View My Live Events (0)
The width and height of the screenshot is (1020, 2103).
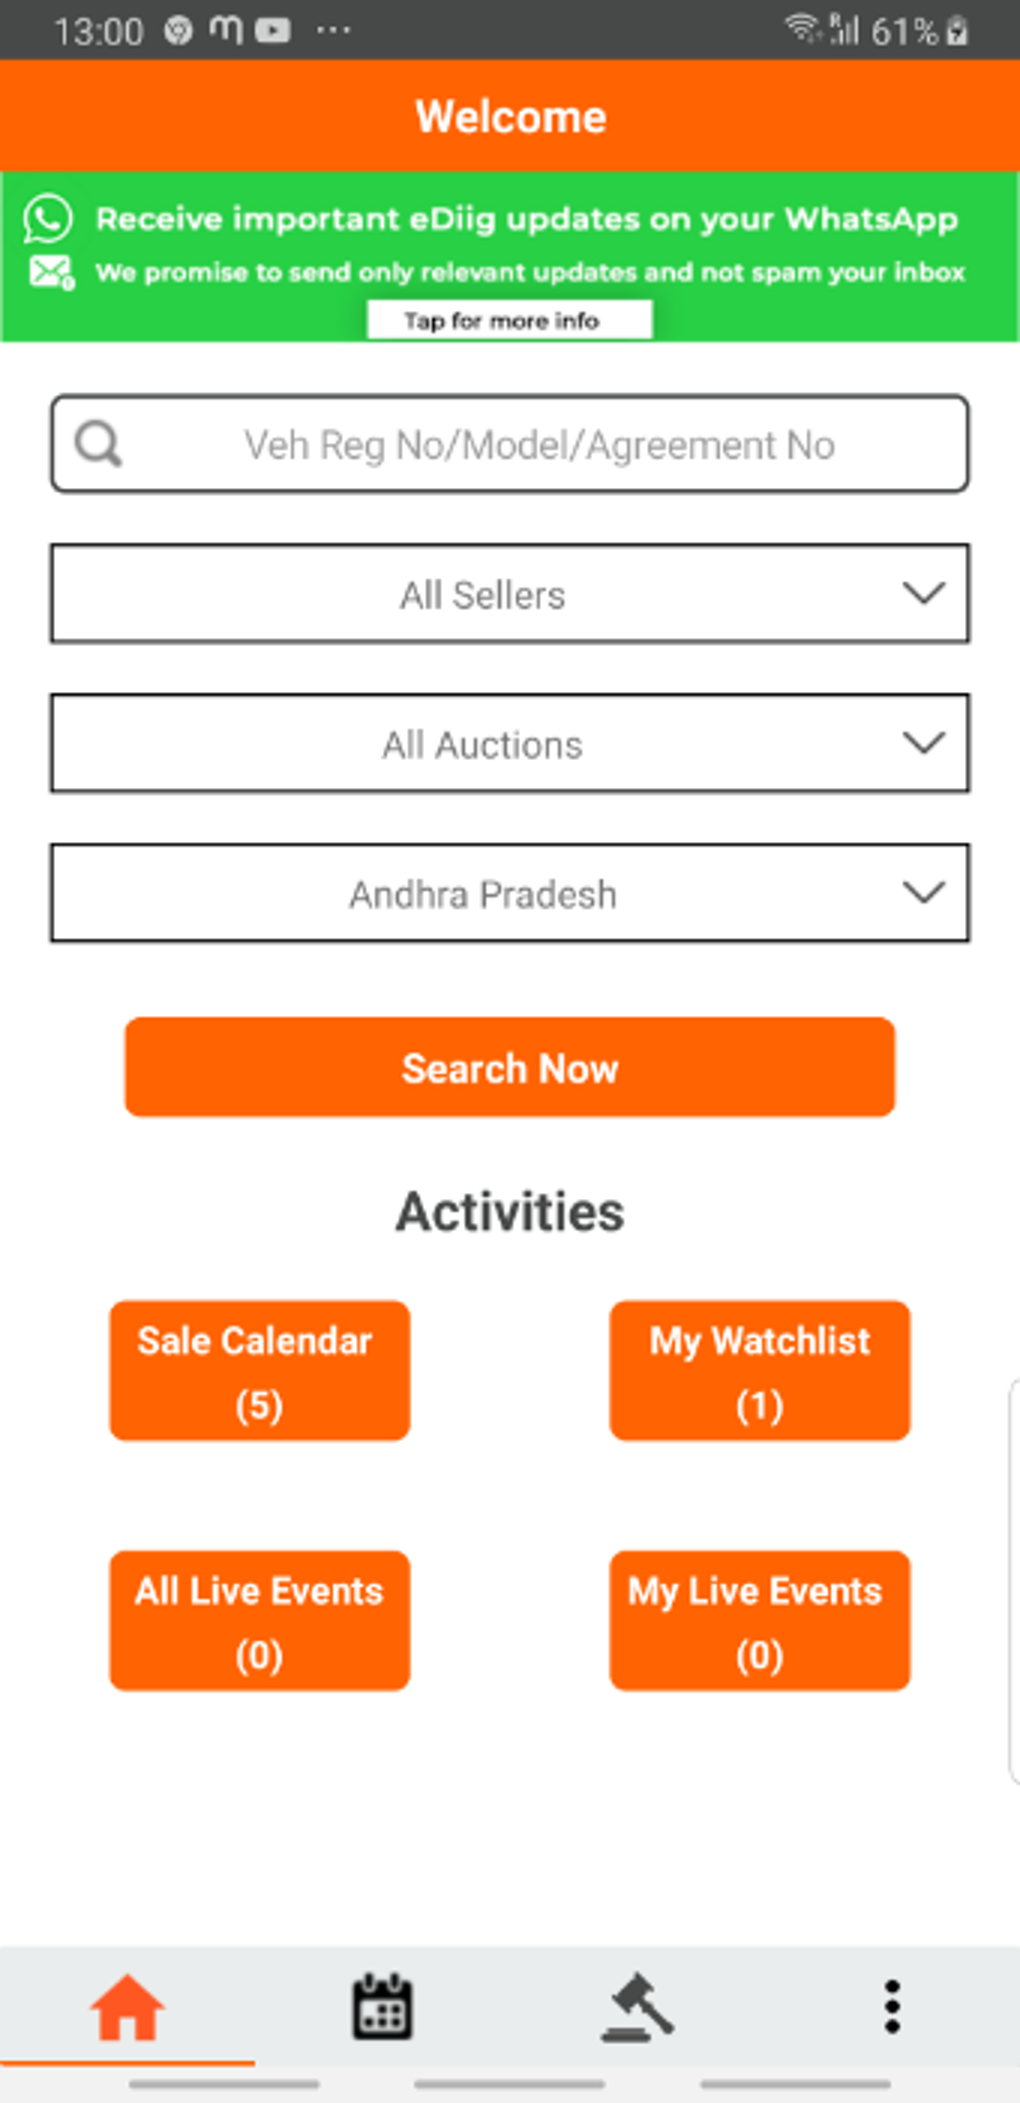pos(760,1621)
